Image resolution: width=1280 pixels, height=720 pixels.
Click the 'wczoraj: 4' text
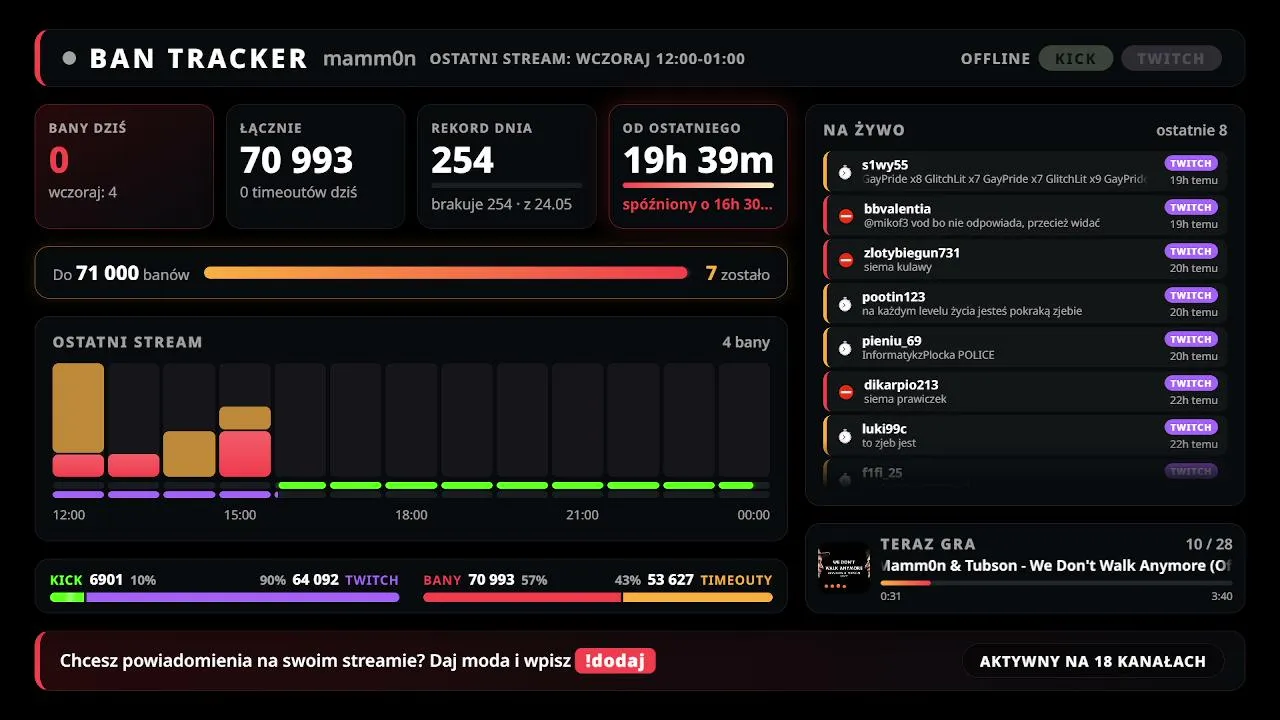[83, 192]
